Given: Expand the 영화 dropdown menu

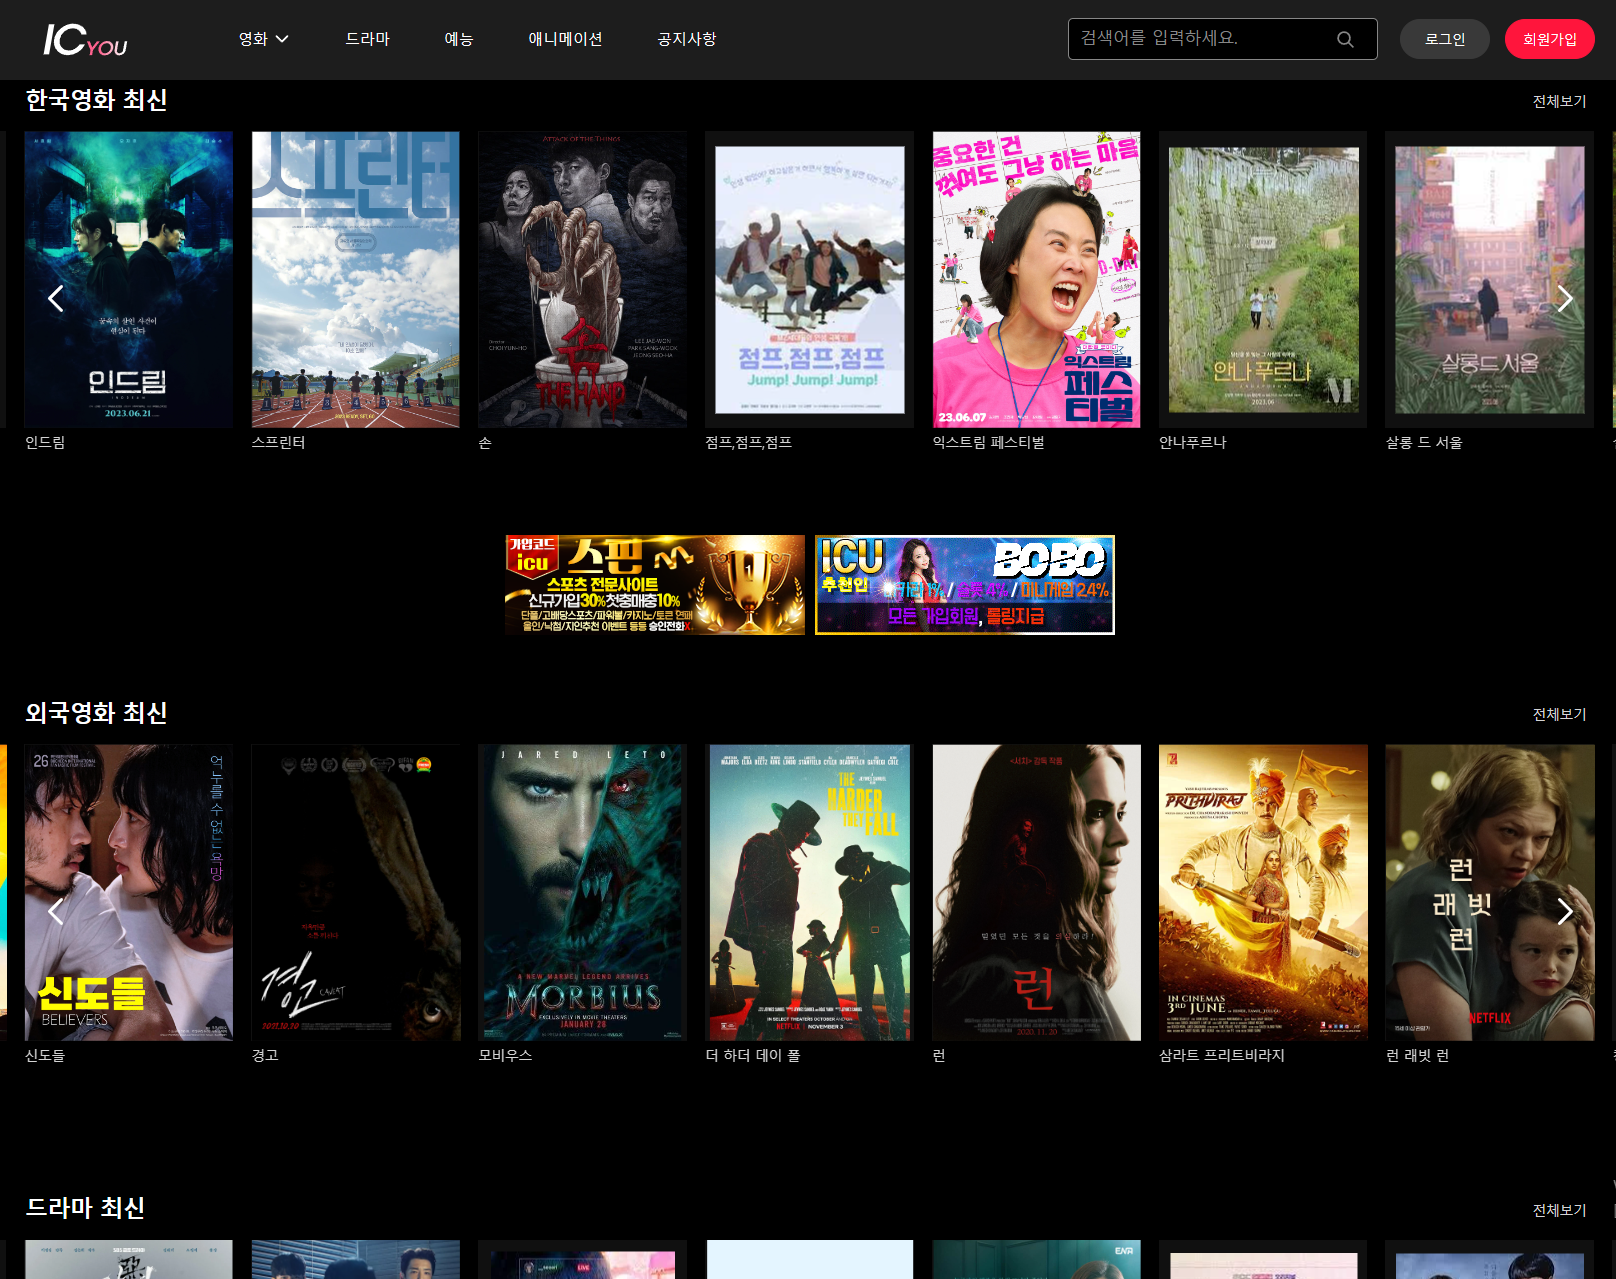Looking at the screenshot, I should point(263,39).
